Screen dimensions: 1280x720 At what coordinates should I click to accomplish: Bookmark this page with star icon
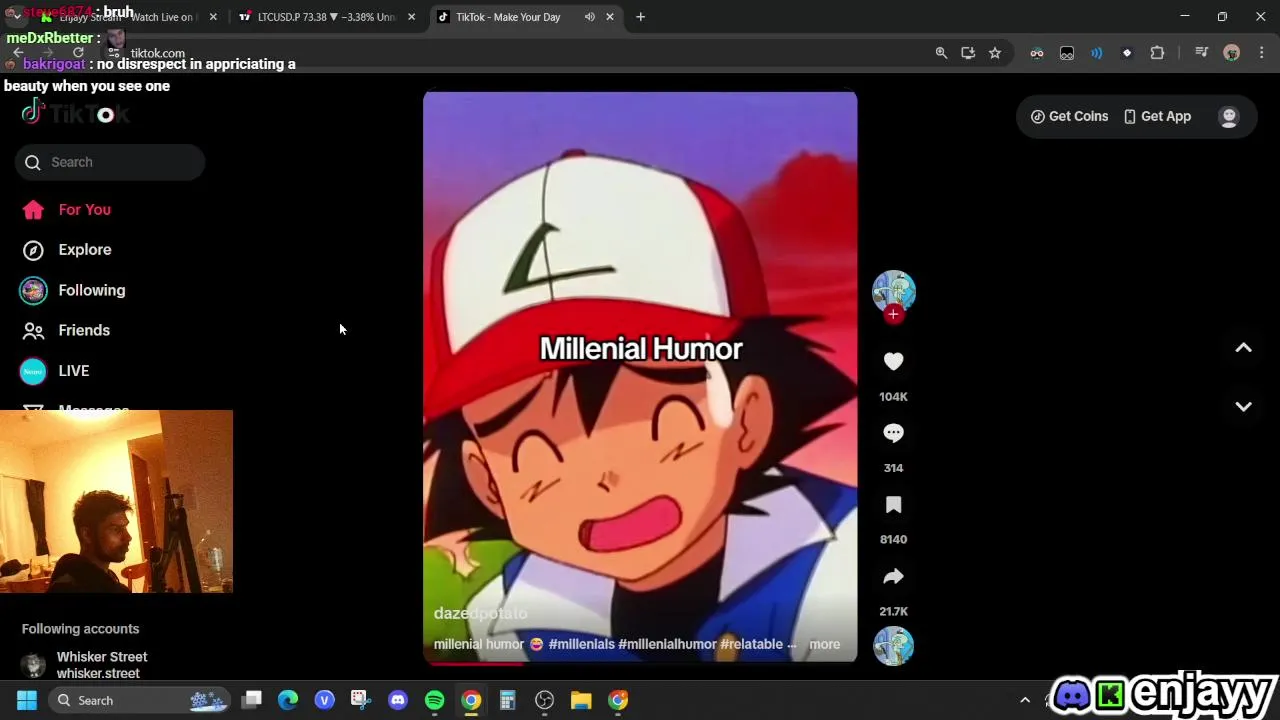pyautogui.click(x=995, y=53)
